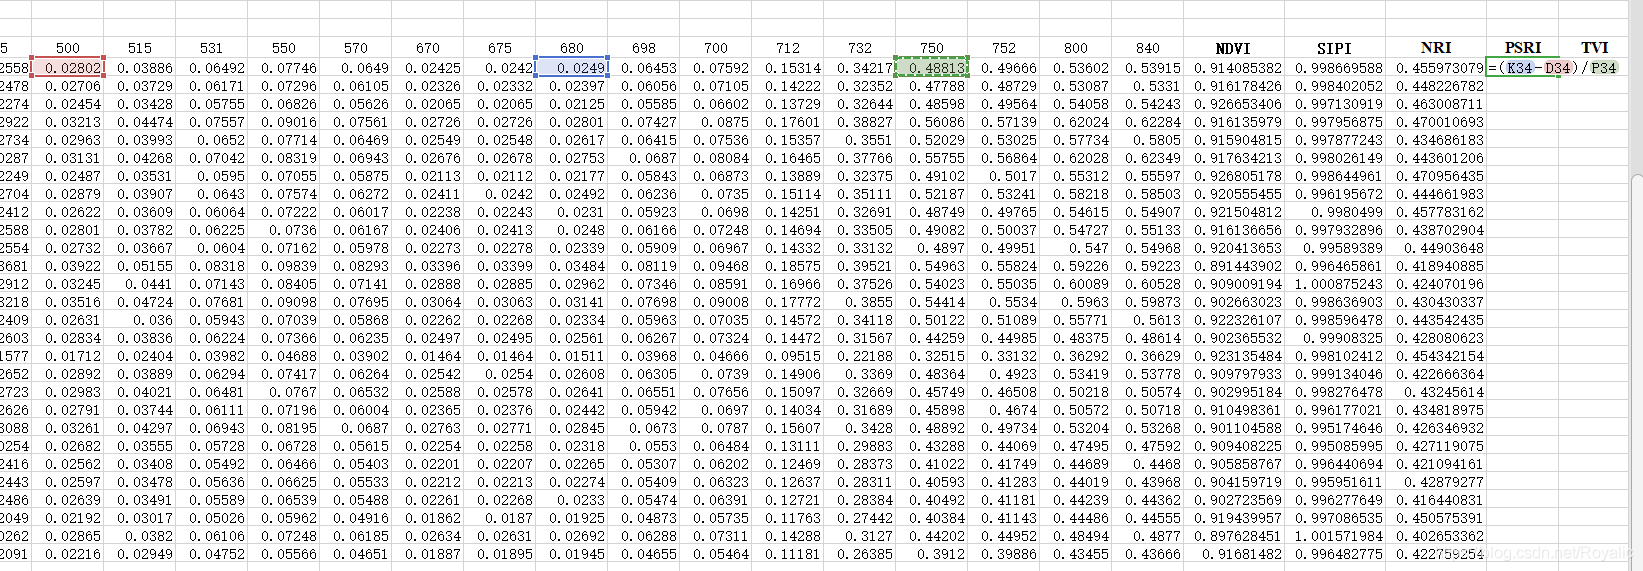The width and height of the screenshot is (1643, 571).
Task: Select the column header labeled 500
Action: click(x=68, y=48)
